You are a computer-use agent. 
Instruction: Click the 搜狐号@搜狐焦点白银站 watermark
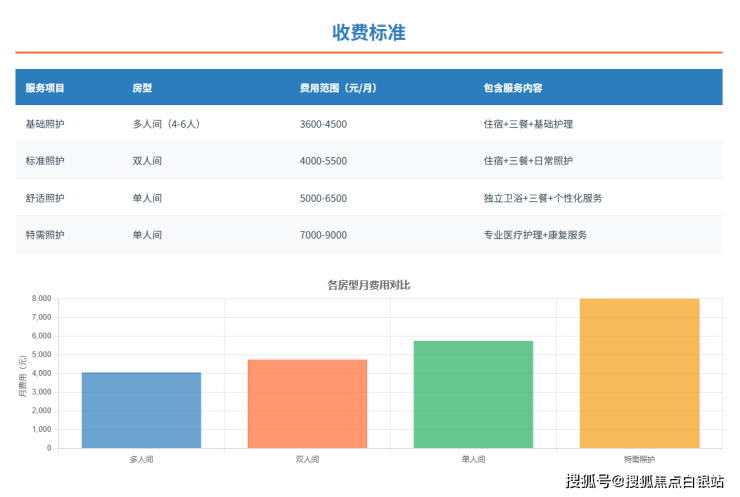(645, 482)
